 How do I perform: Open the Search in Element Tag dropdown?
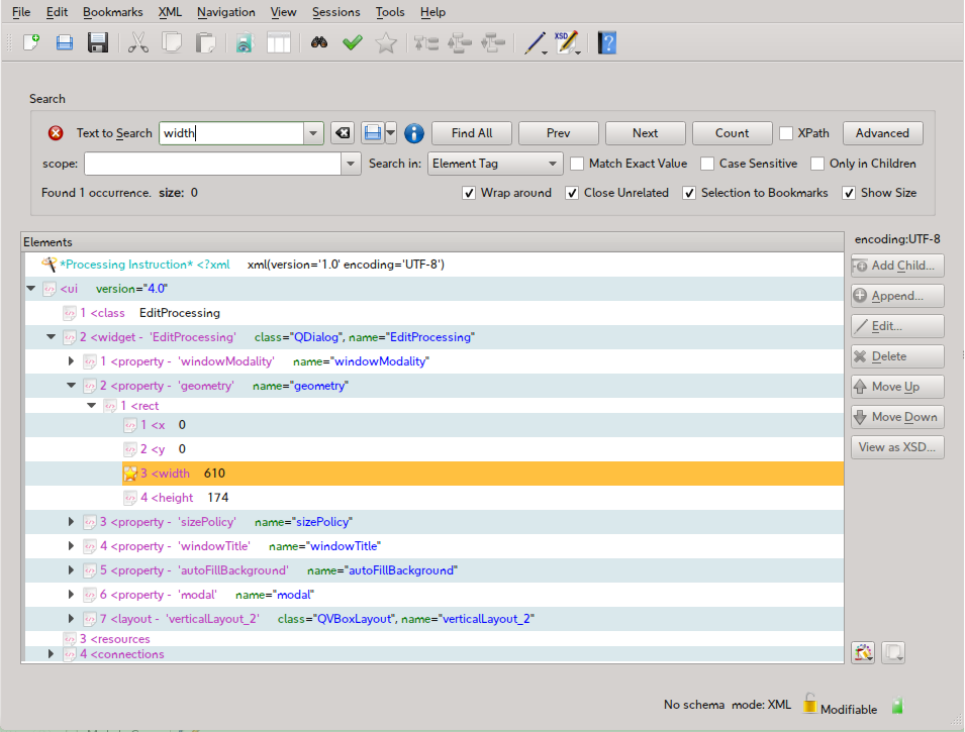pos(496,164)
